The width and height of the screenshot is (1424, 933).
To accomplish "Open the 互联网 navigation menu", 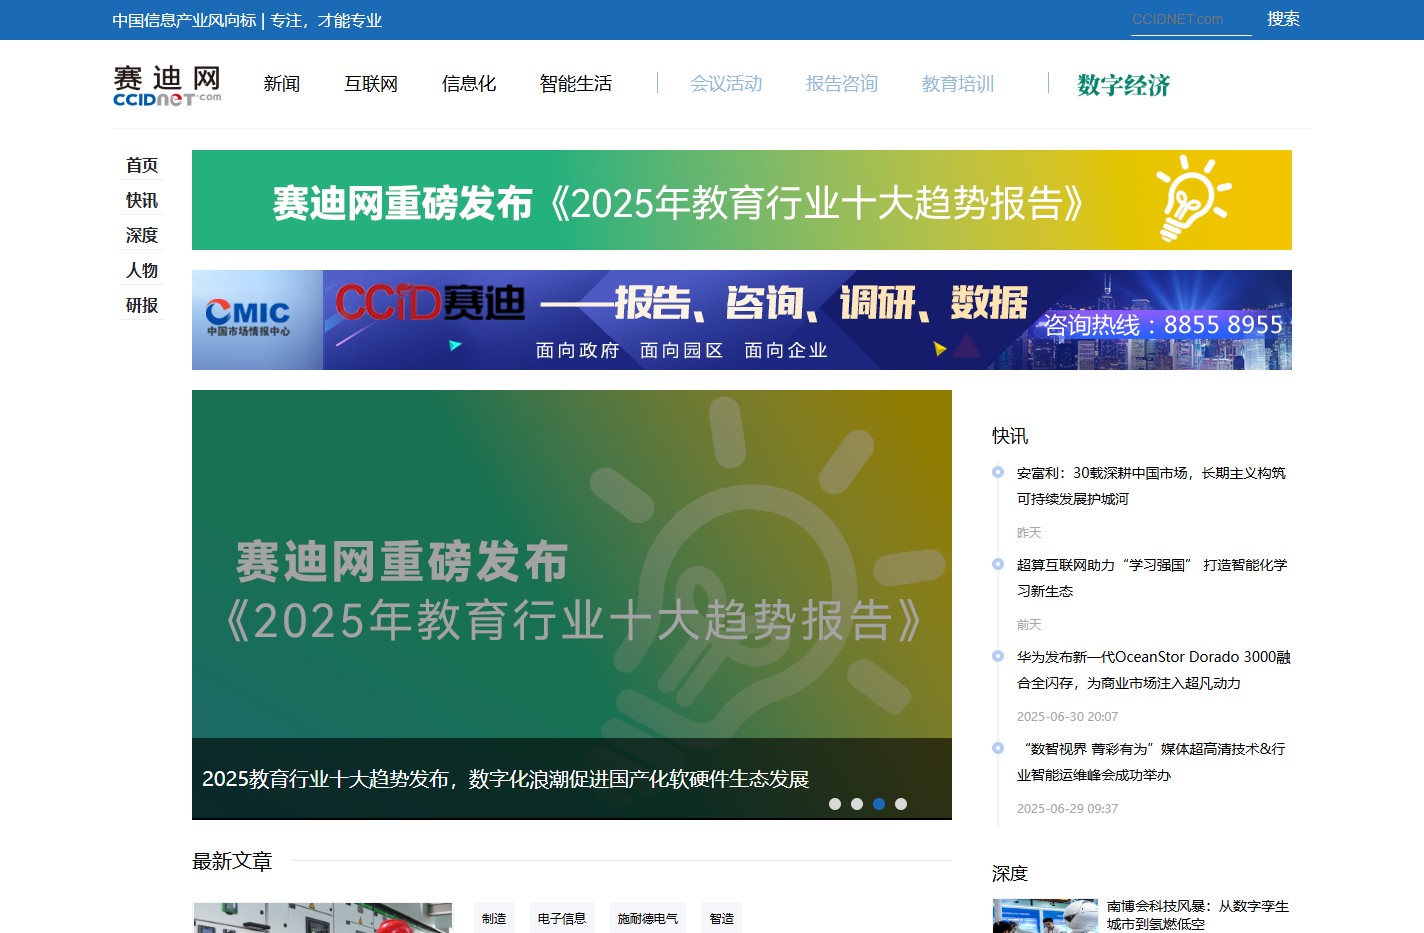I will point(371,84).
